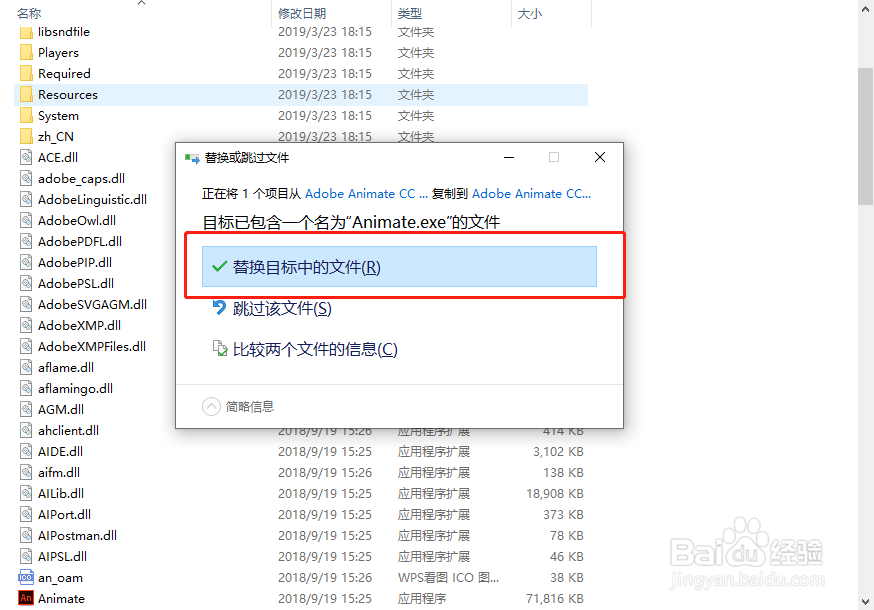Click the AdobeSVGAGM.dll file icon
The width and height of the screenshot is (874, 610).
(x=26, y=304)
